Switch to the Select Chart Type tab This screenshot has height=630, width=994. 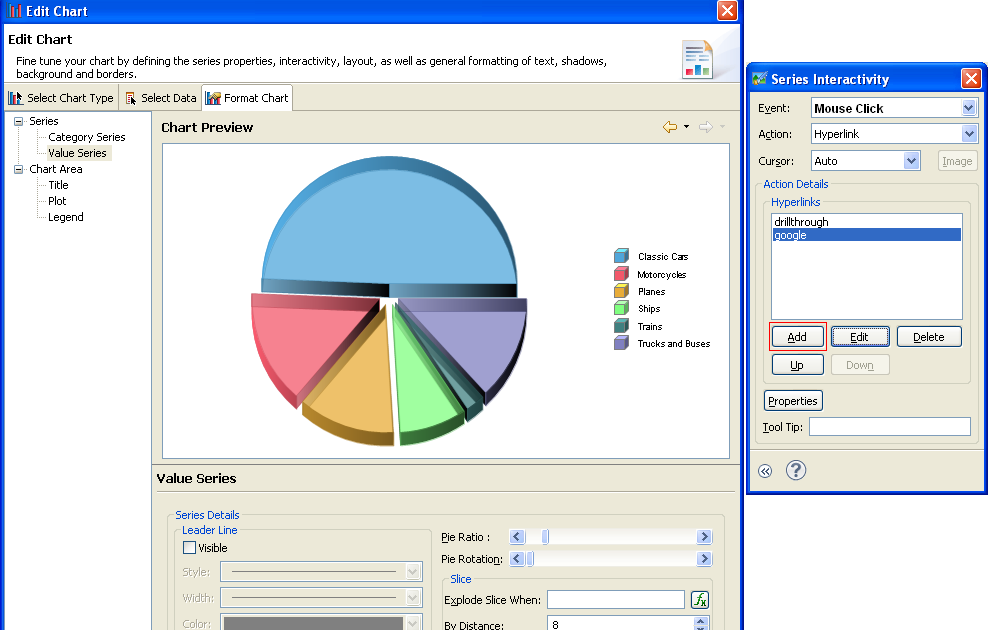[61, 97]
